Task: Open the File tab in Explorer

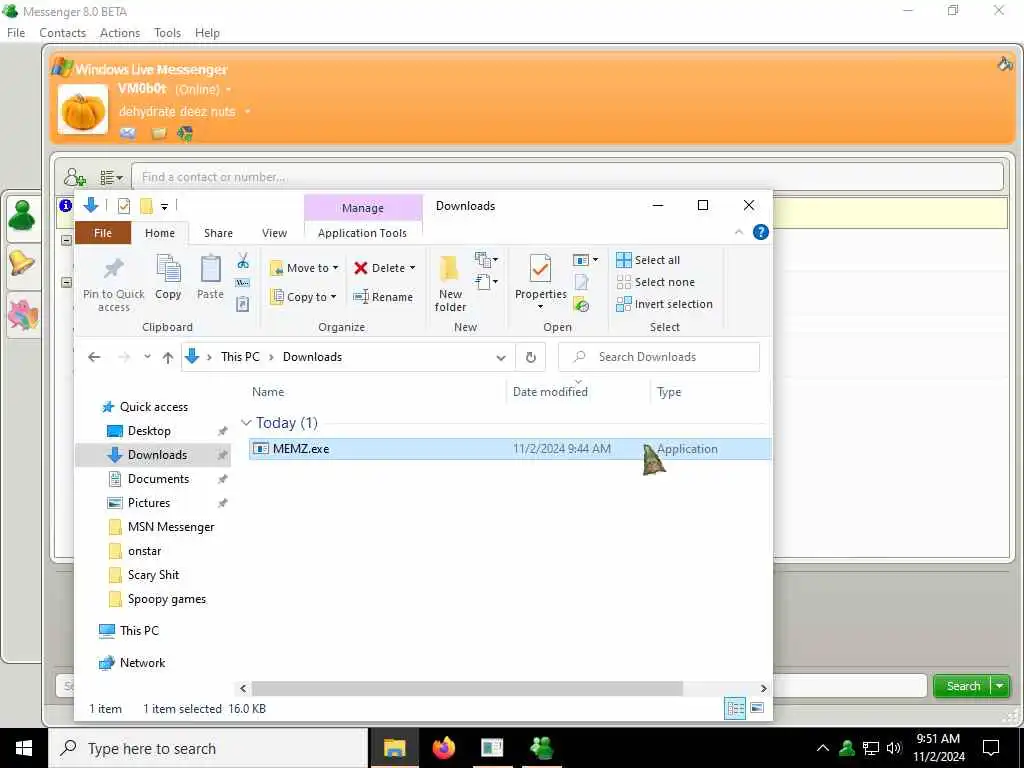Action: pyautogui.click(x=103, y=232)
